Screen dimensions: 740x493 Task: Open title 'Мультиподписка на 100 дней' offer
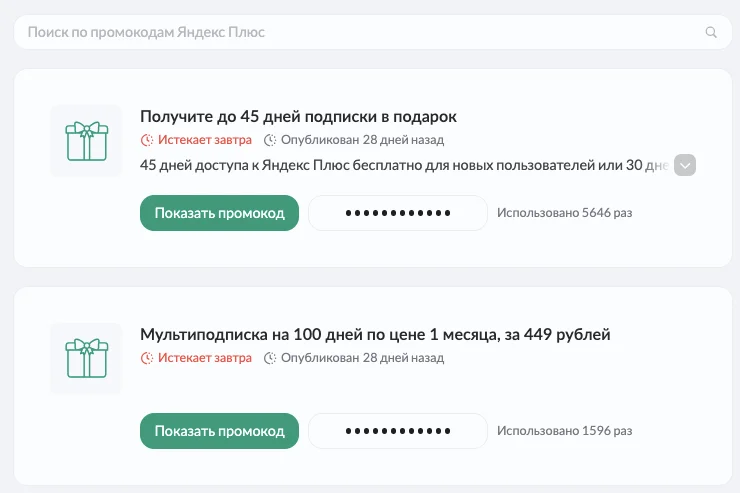[x=375, y=334]
